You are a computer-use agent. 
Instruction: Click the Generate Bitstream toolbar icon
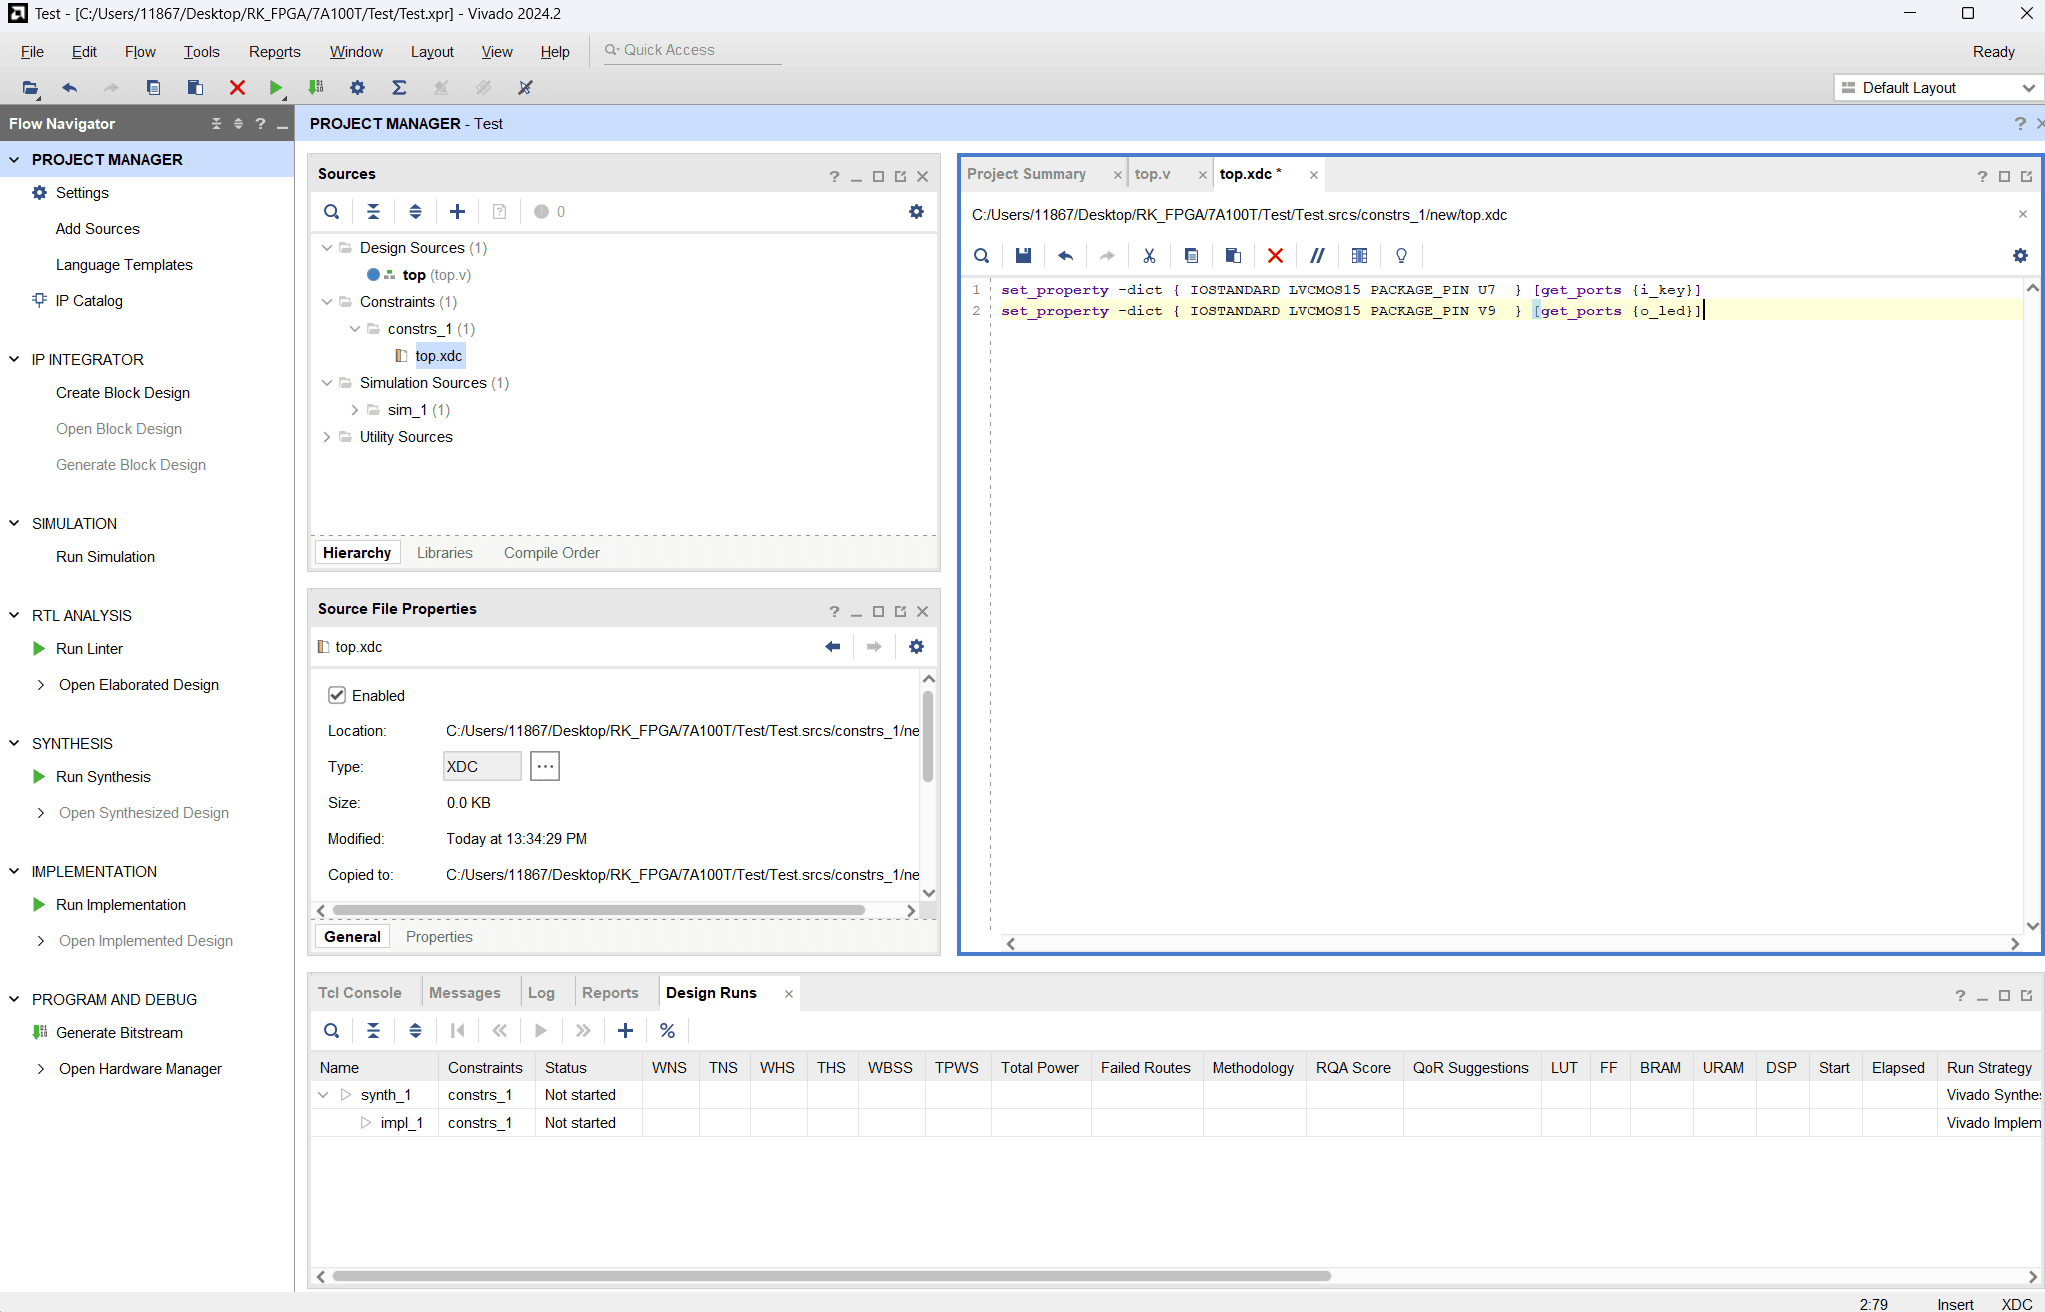(x=316, y=88)
